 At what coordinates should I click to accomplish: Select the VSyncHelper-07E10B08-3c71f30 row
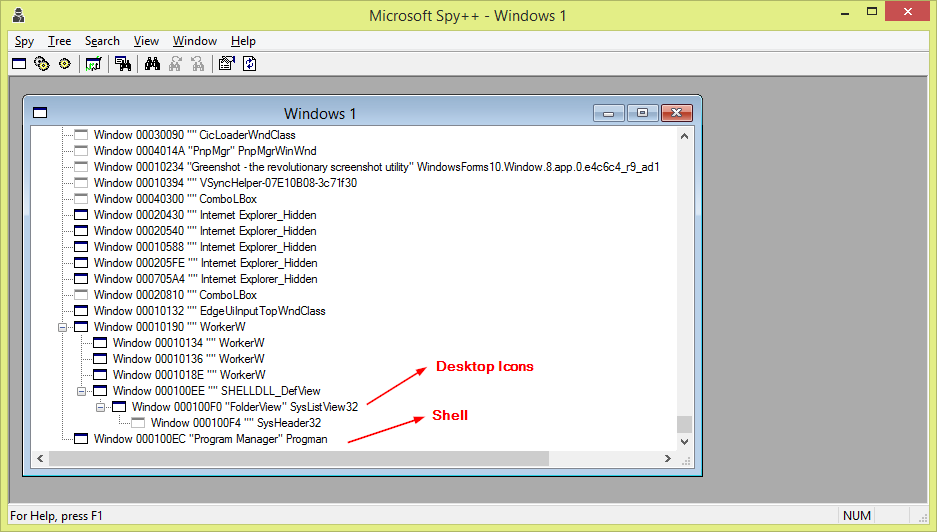225,183
